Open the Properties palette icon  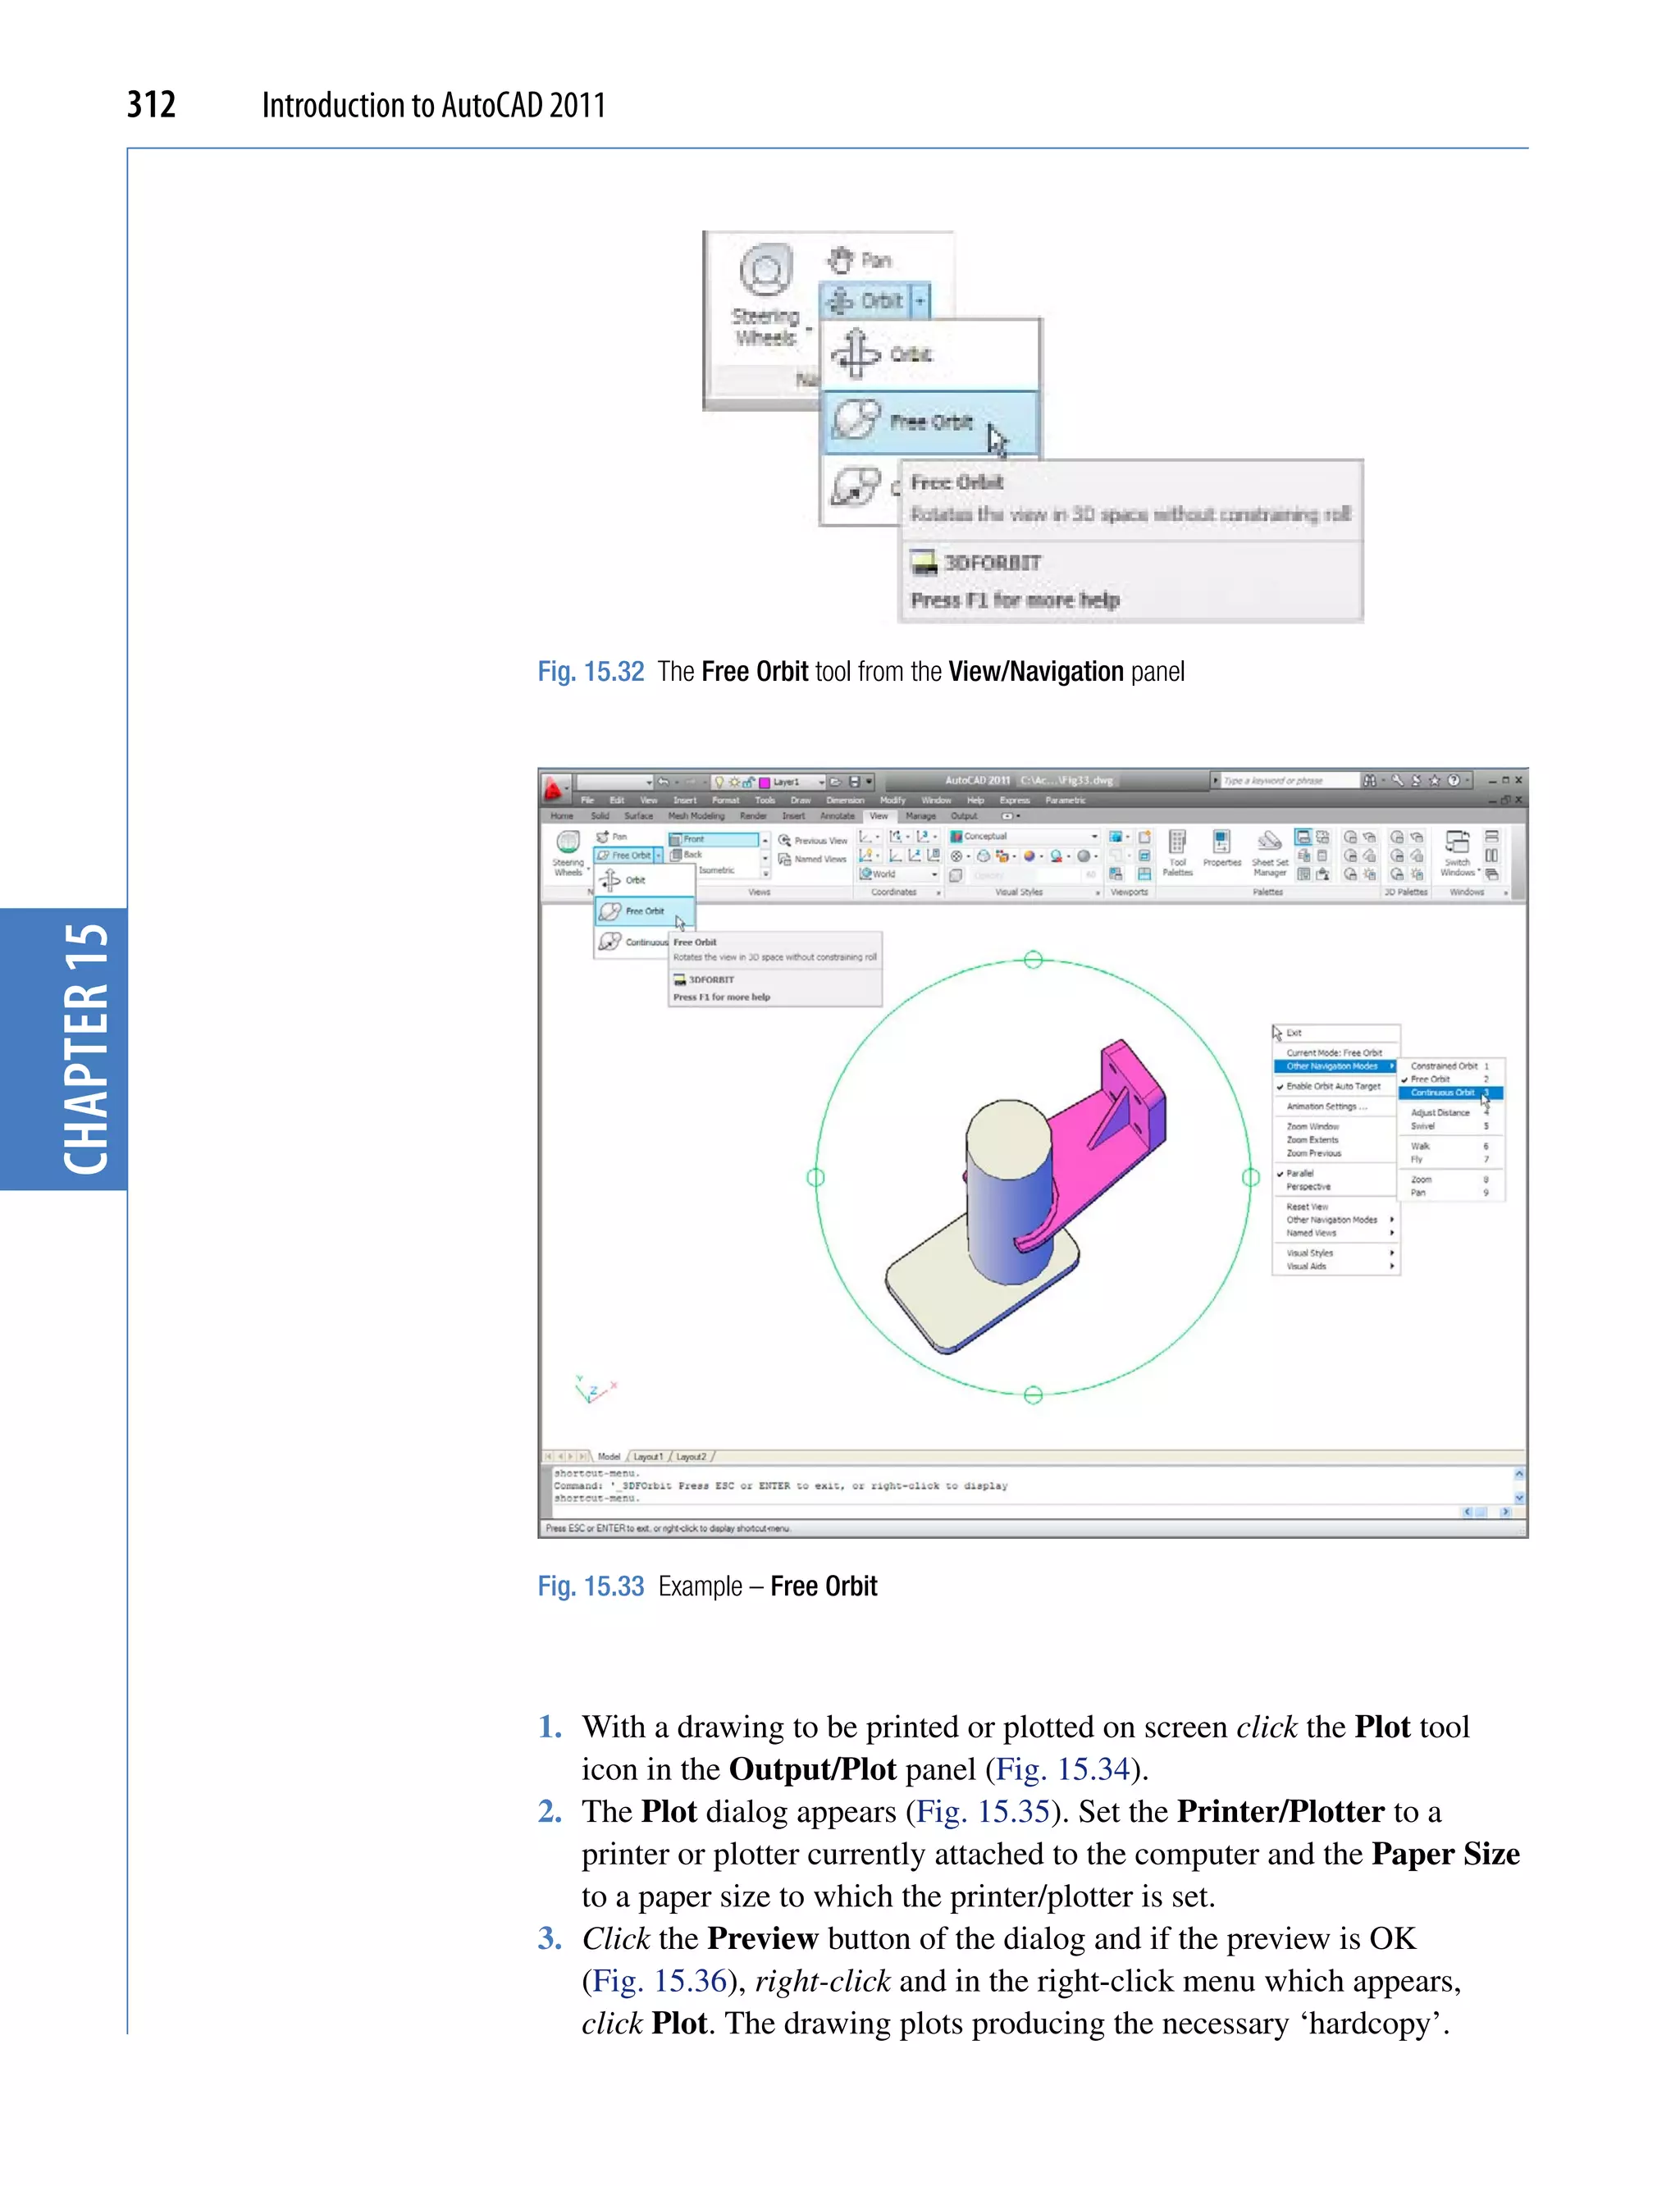coord(1221,841)
